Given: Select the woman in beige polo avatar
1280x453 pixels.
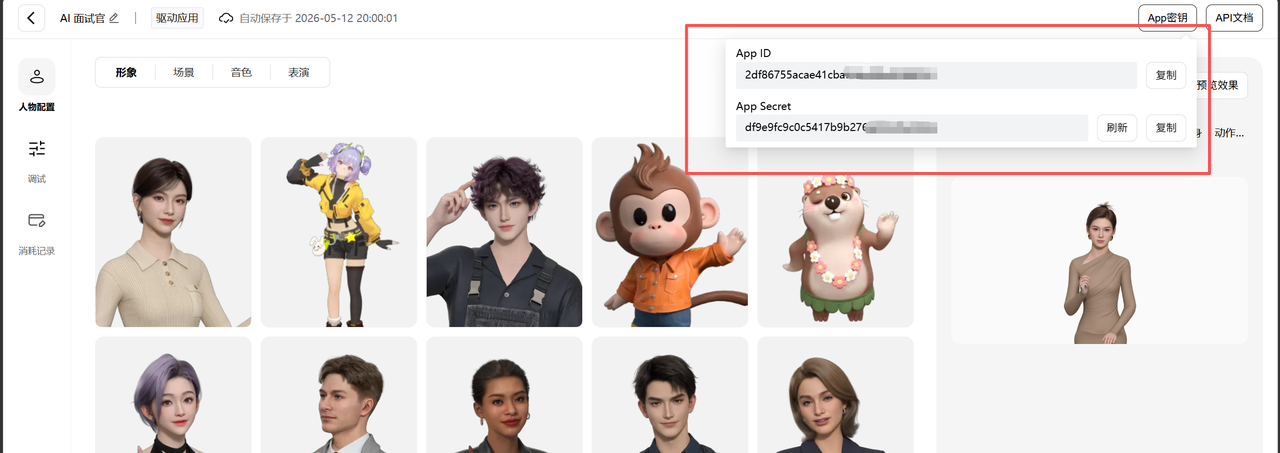Looking at the screenshot, I should 173,232.
